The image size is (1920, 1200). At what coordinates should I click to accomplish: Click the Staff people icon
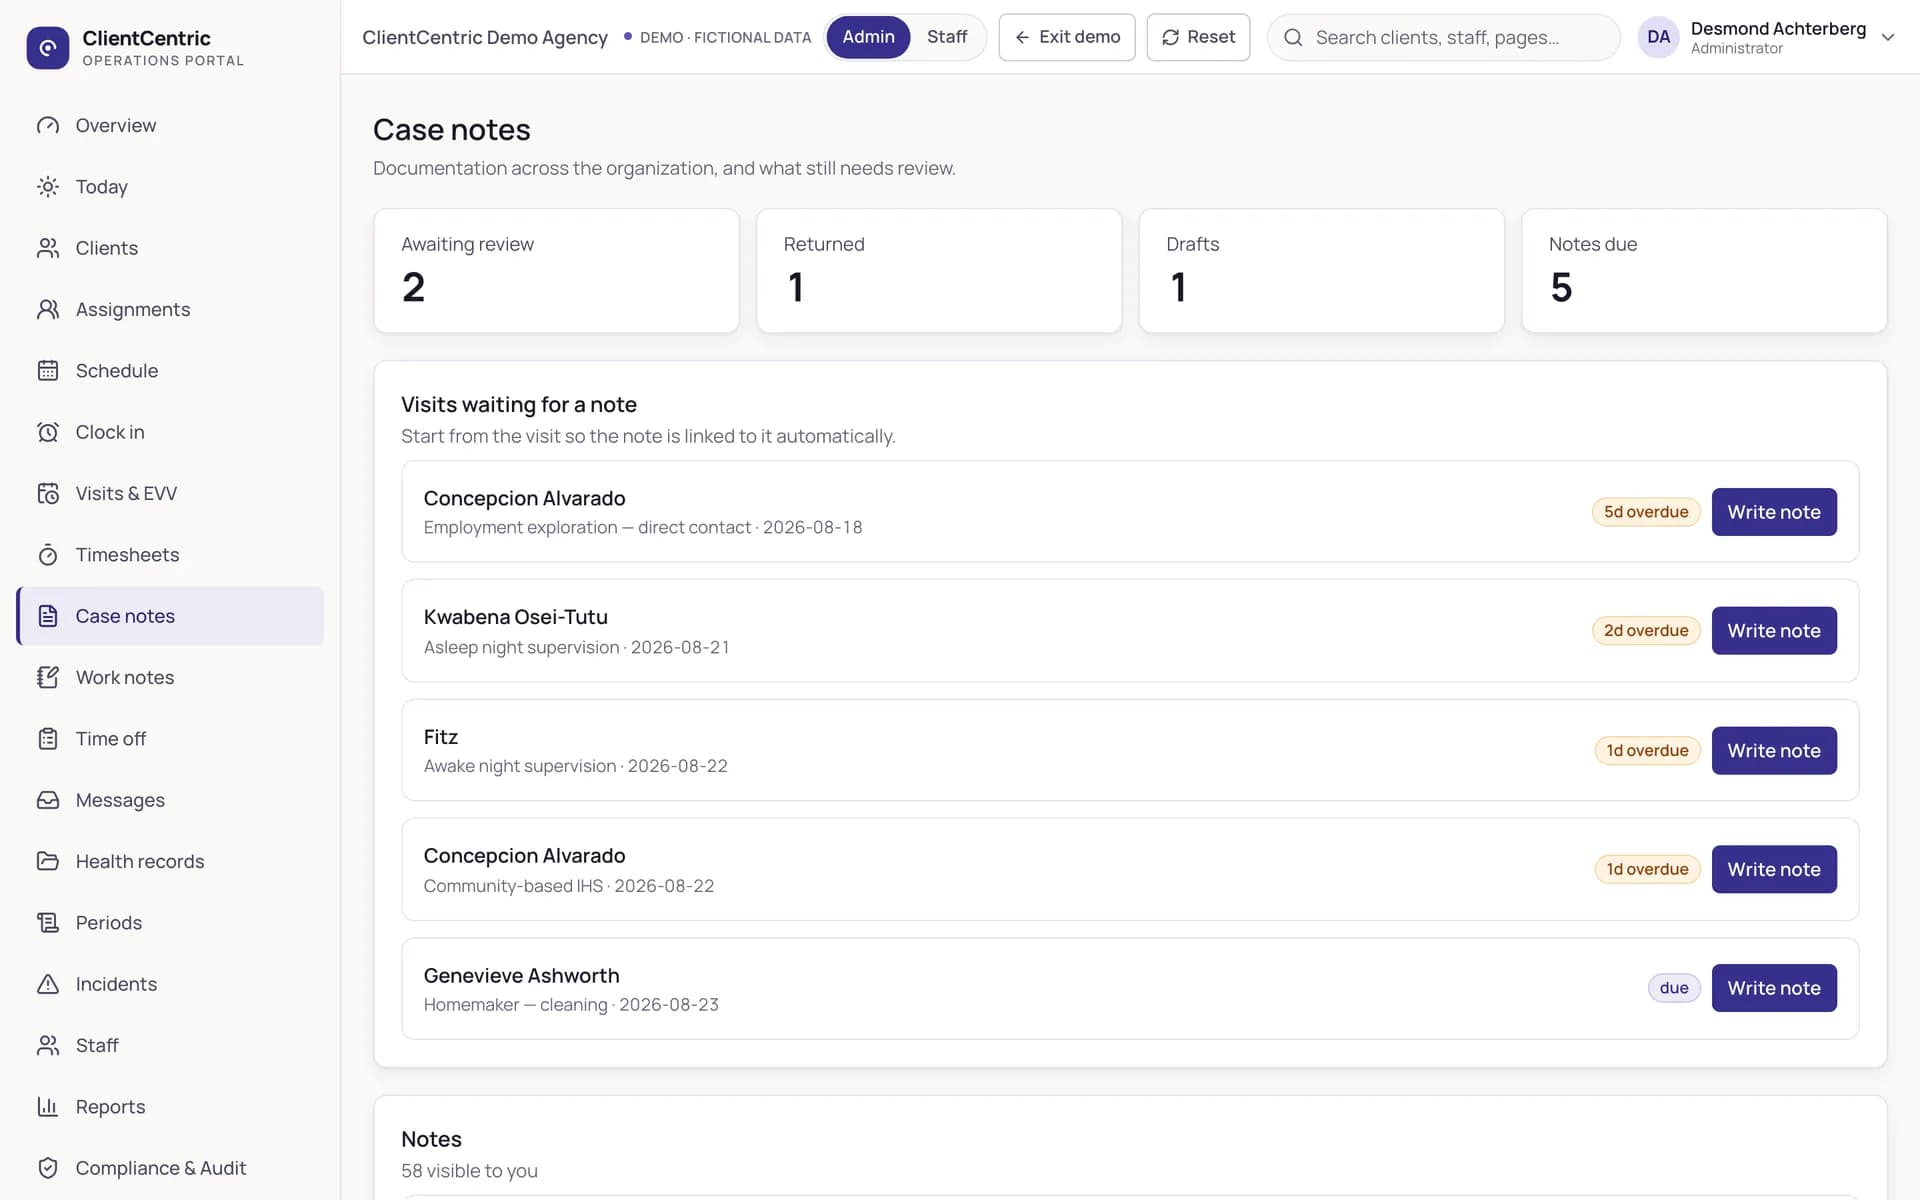coord(48,1045)
